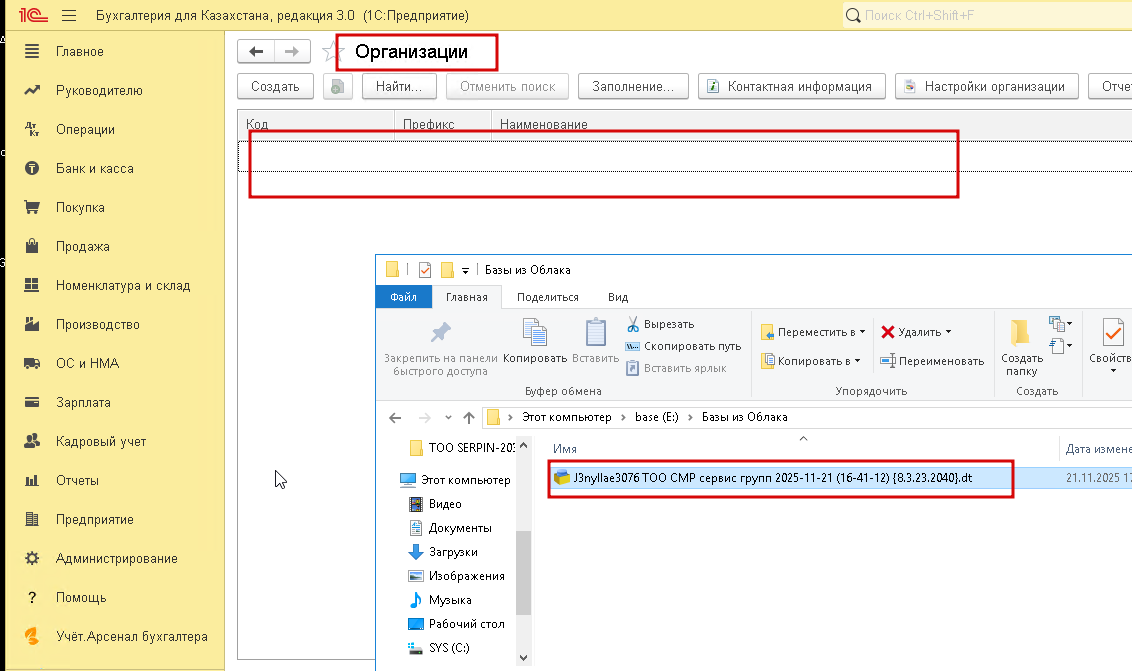
Task: Click the Найти... button
Action: pos(399,87)
